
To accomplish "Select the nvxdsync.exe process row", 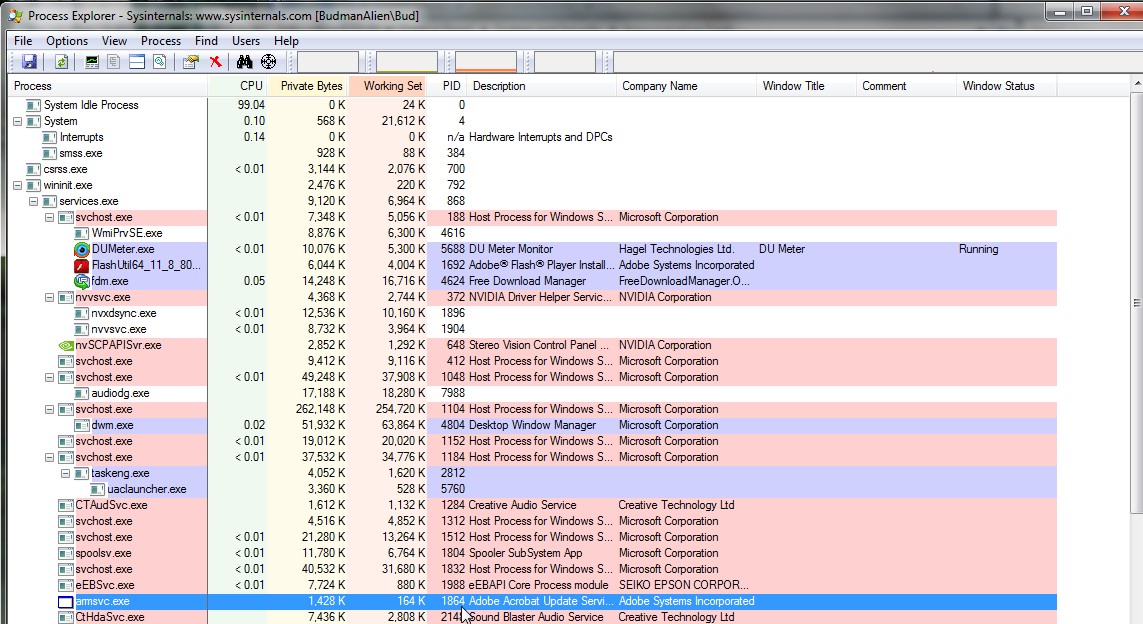I will point(532,313).
